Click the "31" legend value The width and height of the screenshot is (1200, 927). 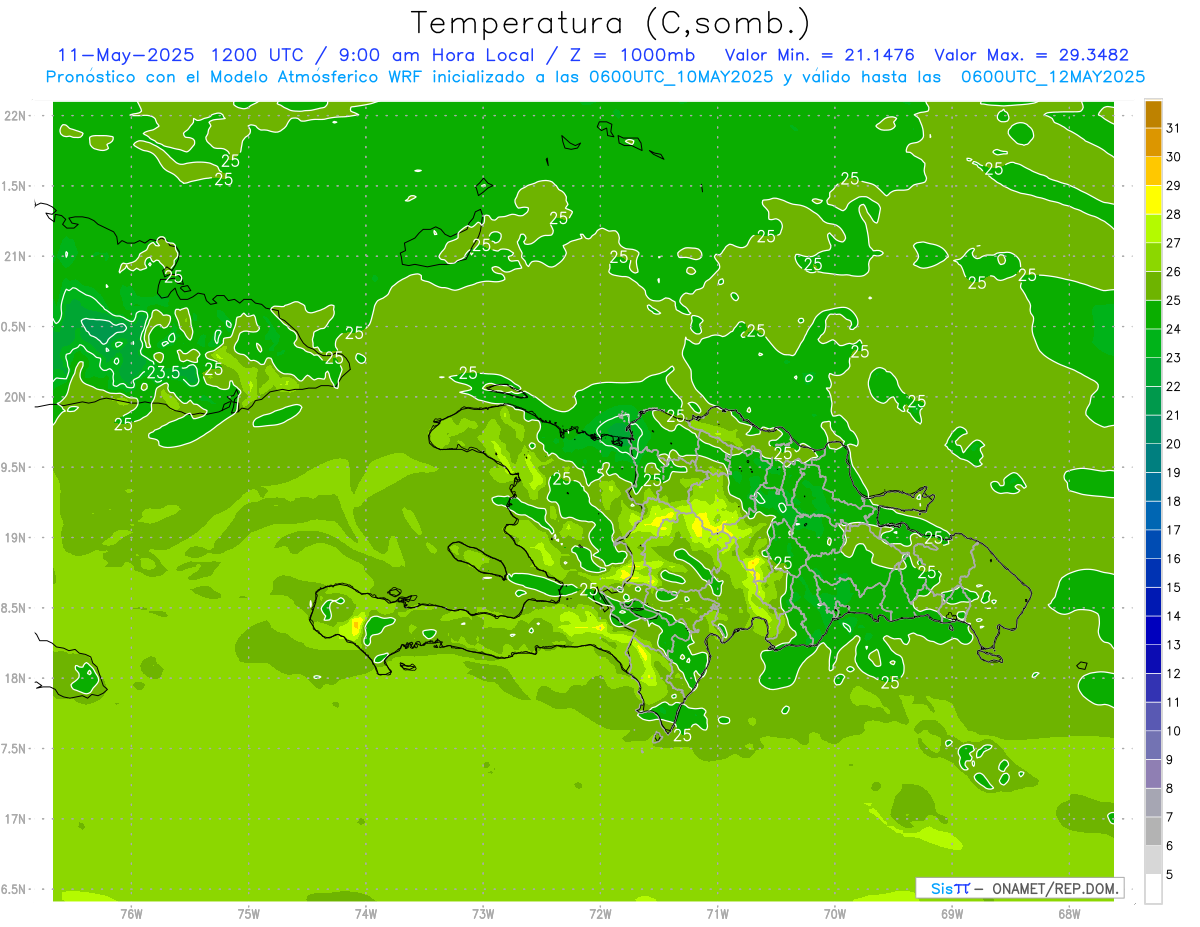click(x=1174, y=128)
